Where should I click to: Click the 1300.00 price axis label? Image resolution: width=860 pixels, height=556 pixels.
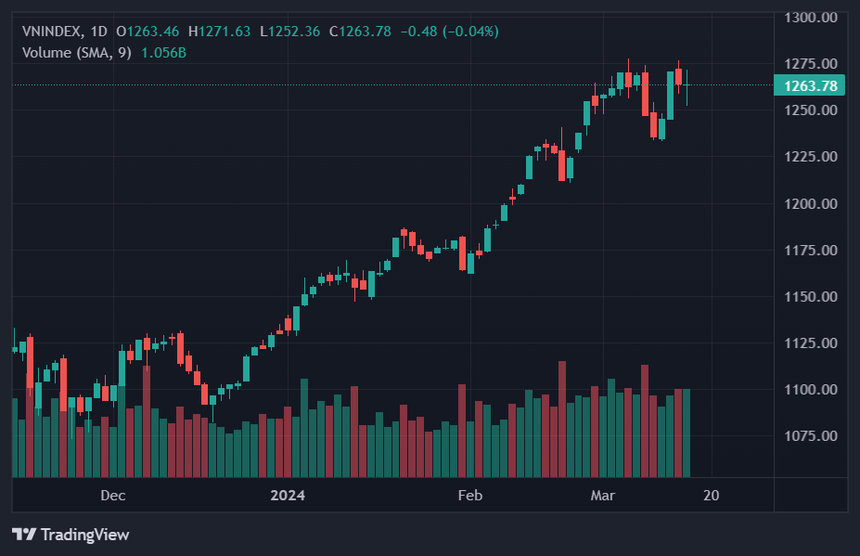811,18
